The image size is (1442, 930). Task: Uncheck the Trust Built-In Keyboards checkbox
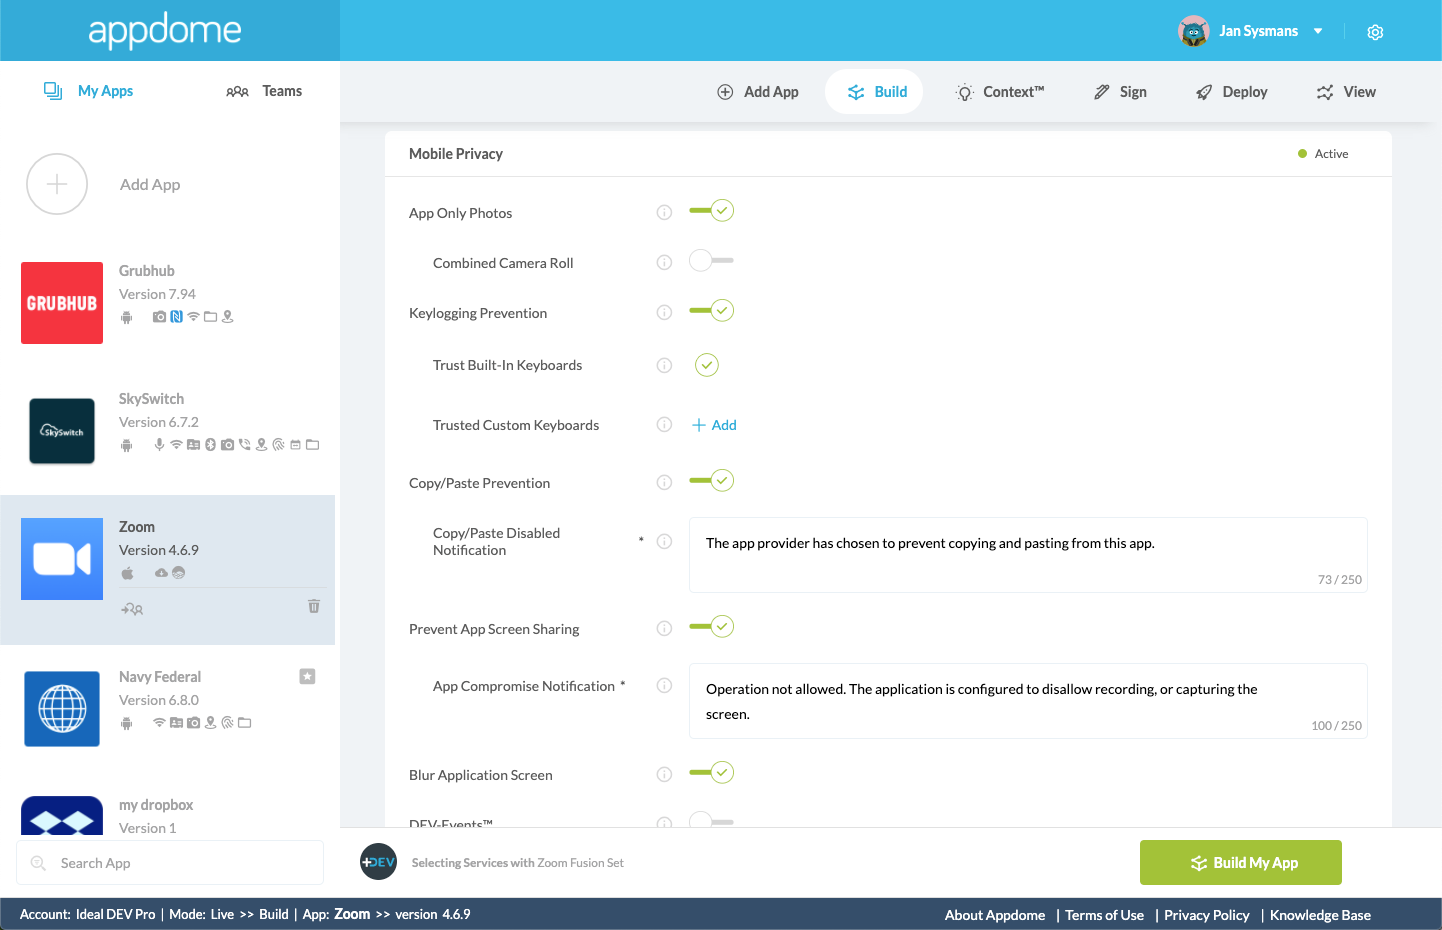[707, 365]
